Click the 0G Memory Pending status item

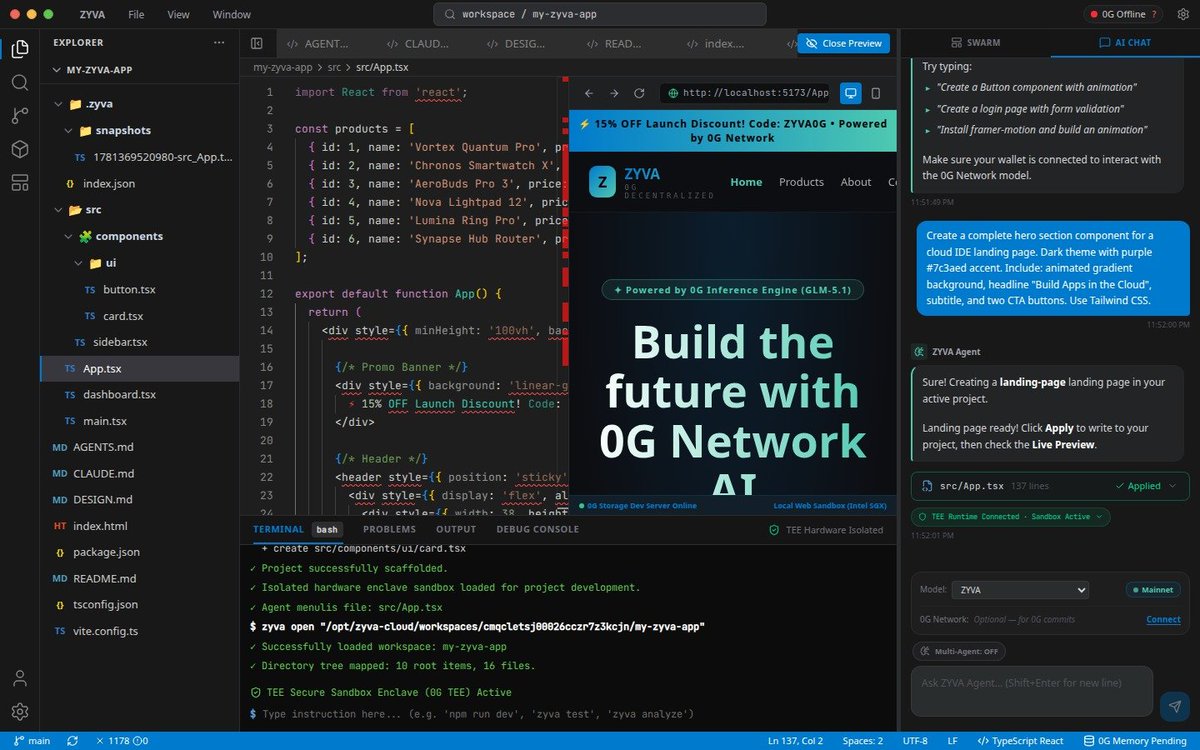(x=1133, y=741)
